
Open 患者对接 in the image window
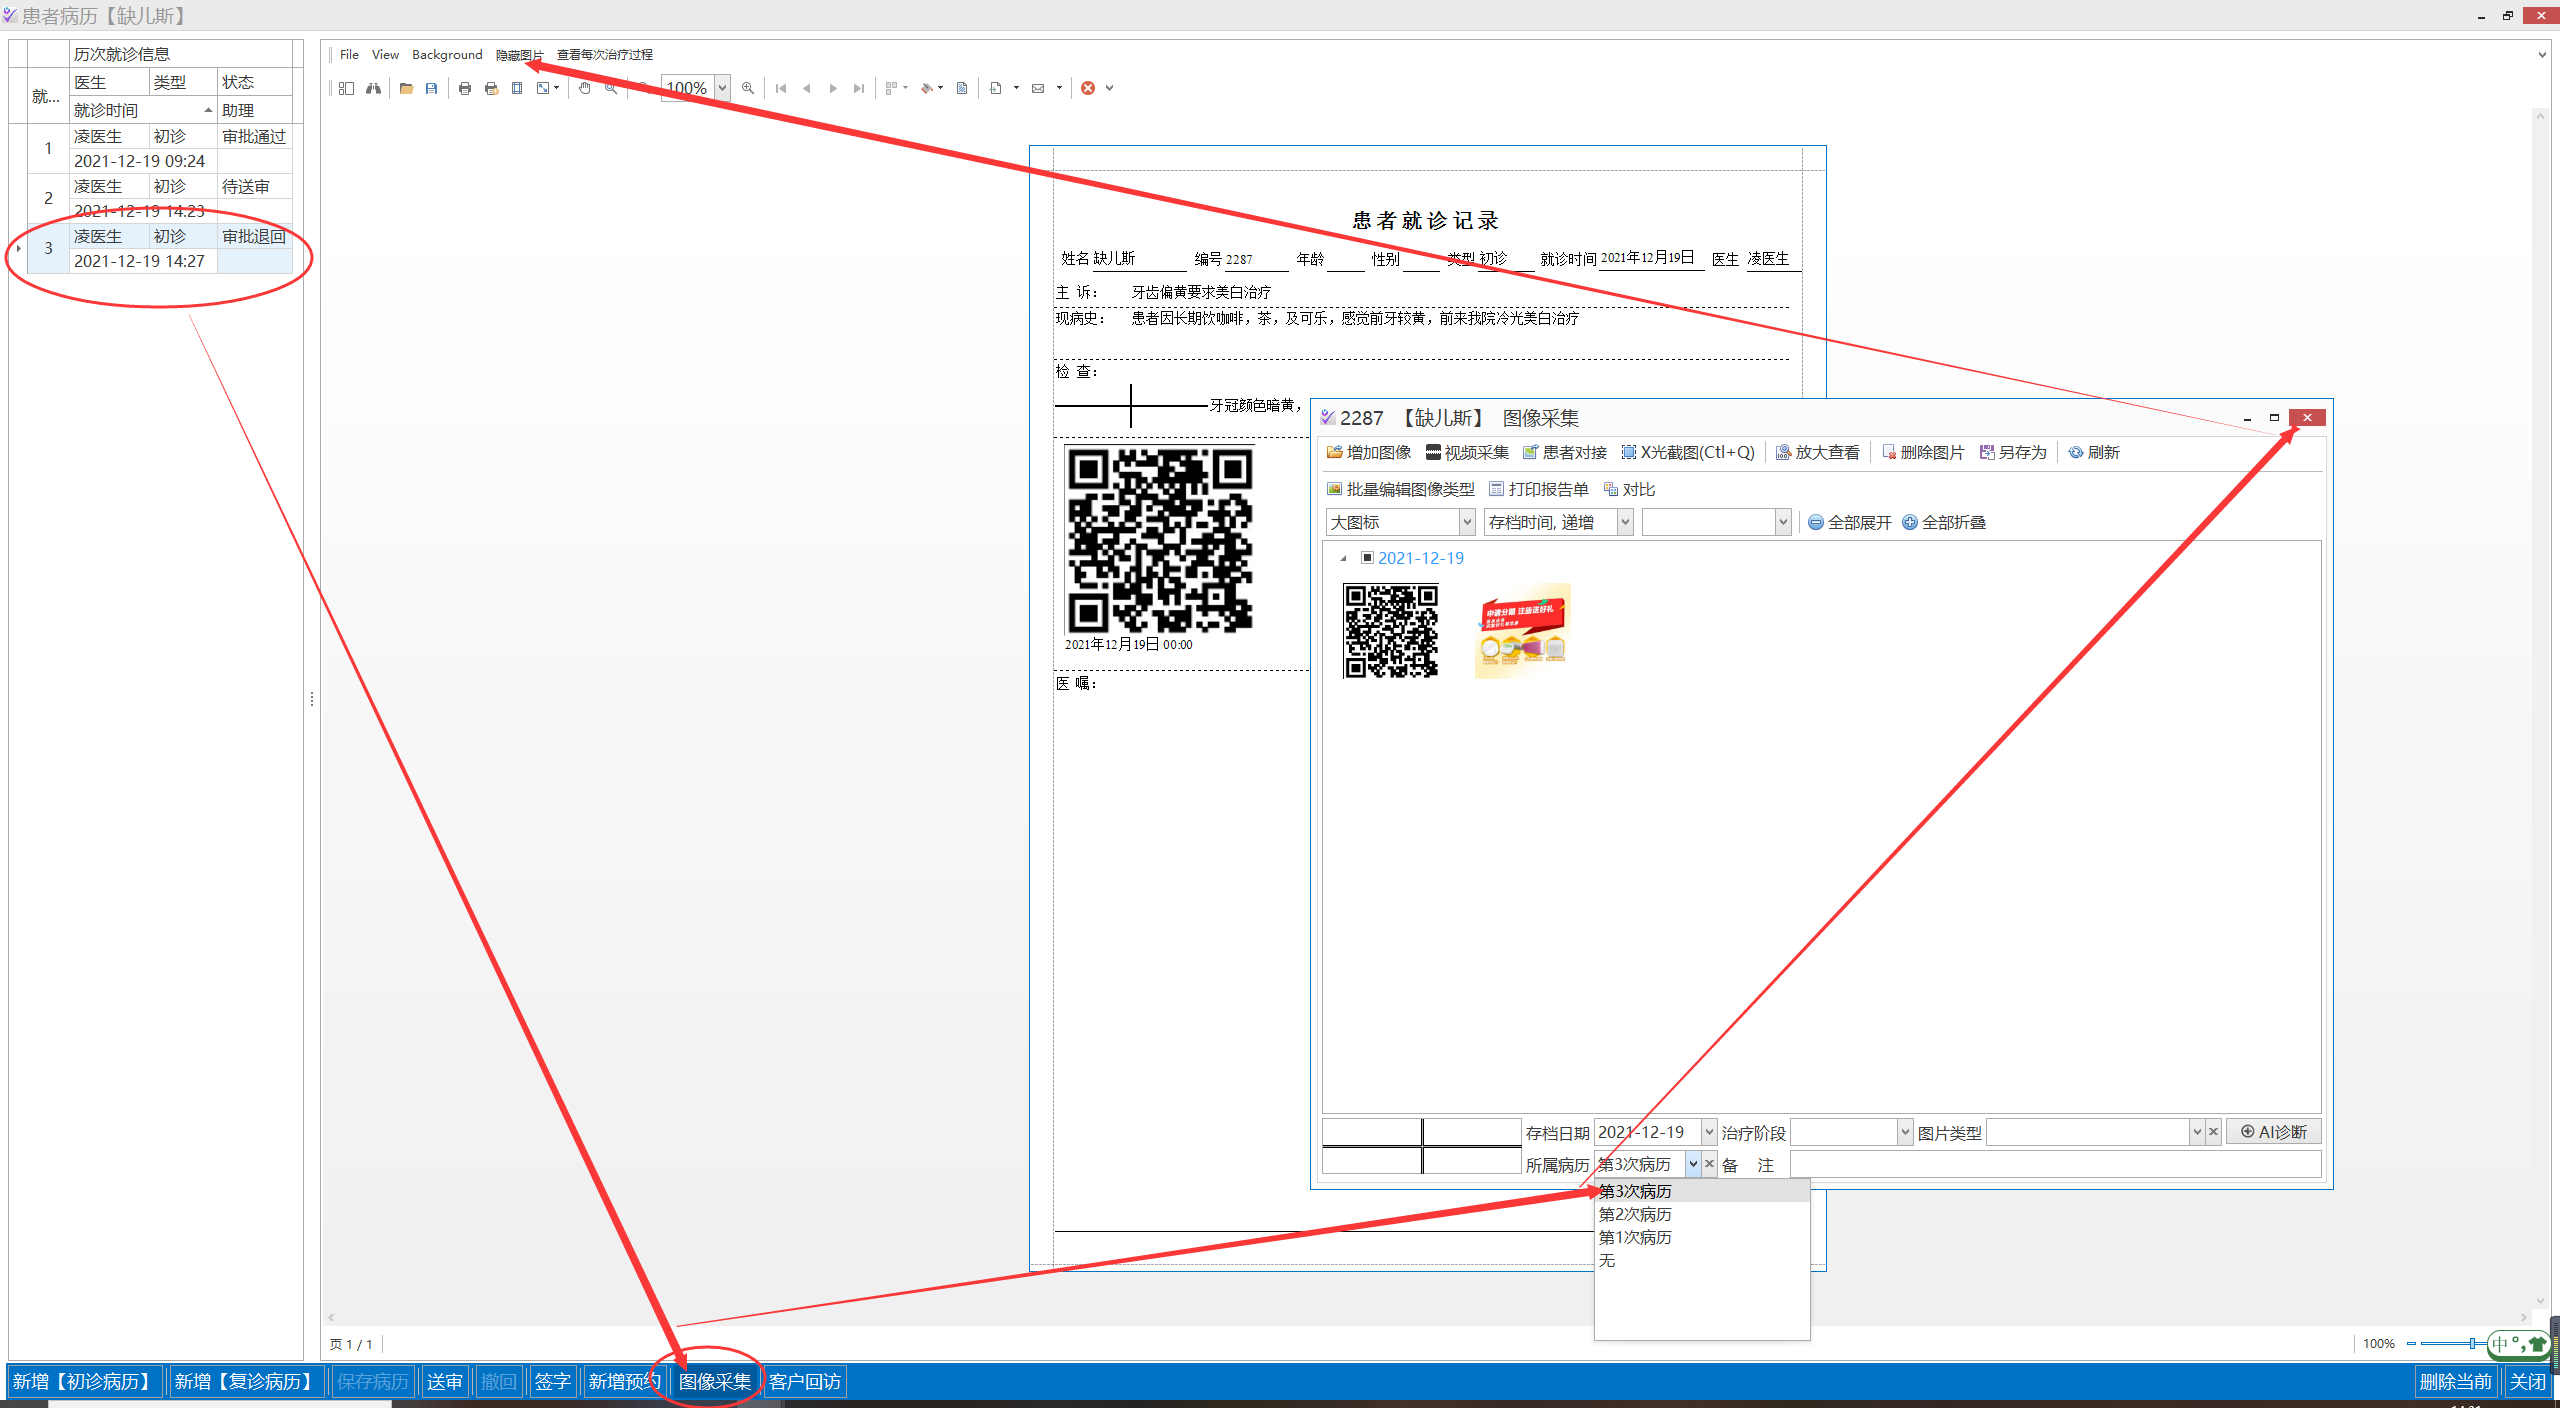[x=1564, y=452]
